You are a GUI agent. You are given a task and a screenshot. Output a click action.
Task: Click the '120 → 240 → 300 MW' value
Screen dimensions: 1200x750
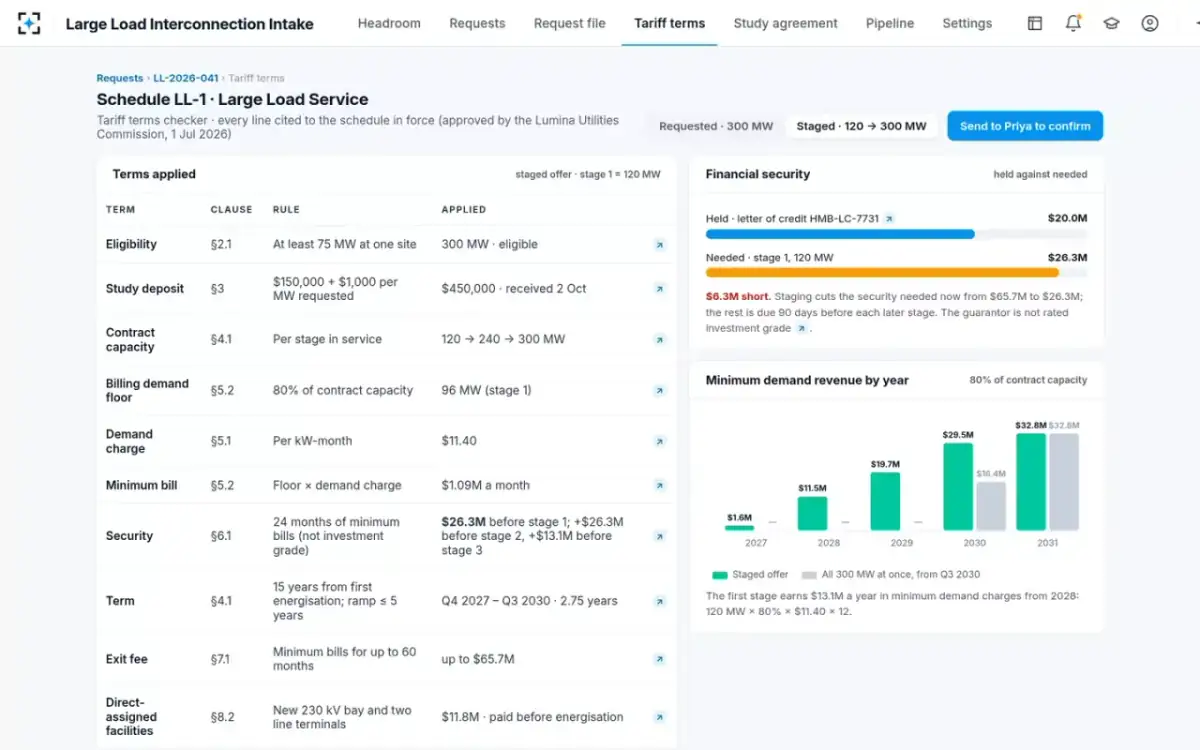click(503, 339)
